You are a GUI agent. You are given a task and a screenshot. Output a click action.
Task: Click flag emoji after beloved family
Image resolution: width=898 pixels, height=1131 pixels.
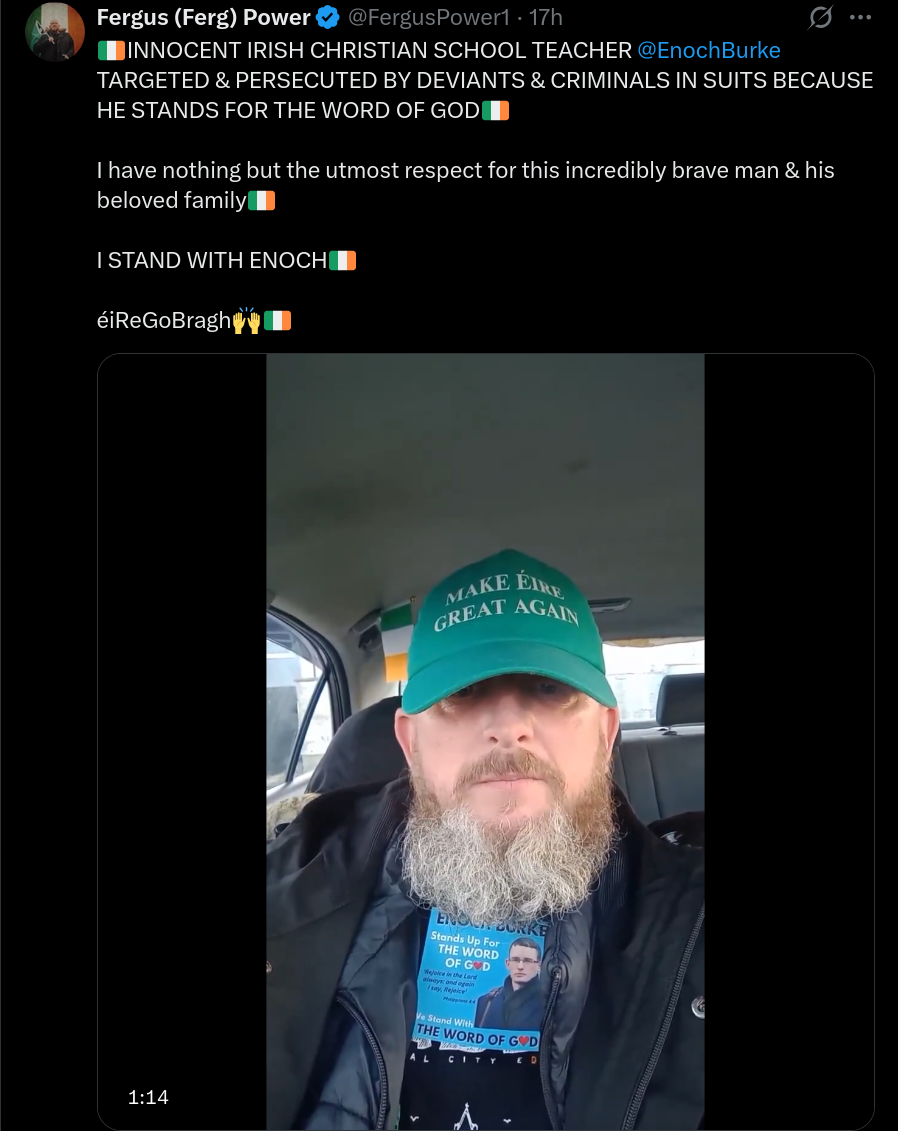(261, 201)
